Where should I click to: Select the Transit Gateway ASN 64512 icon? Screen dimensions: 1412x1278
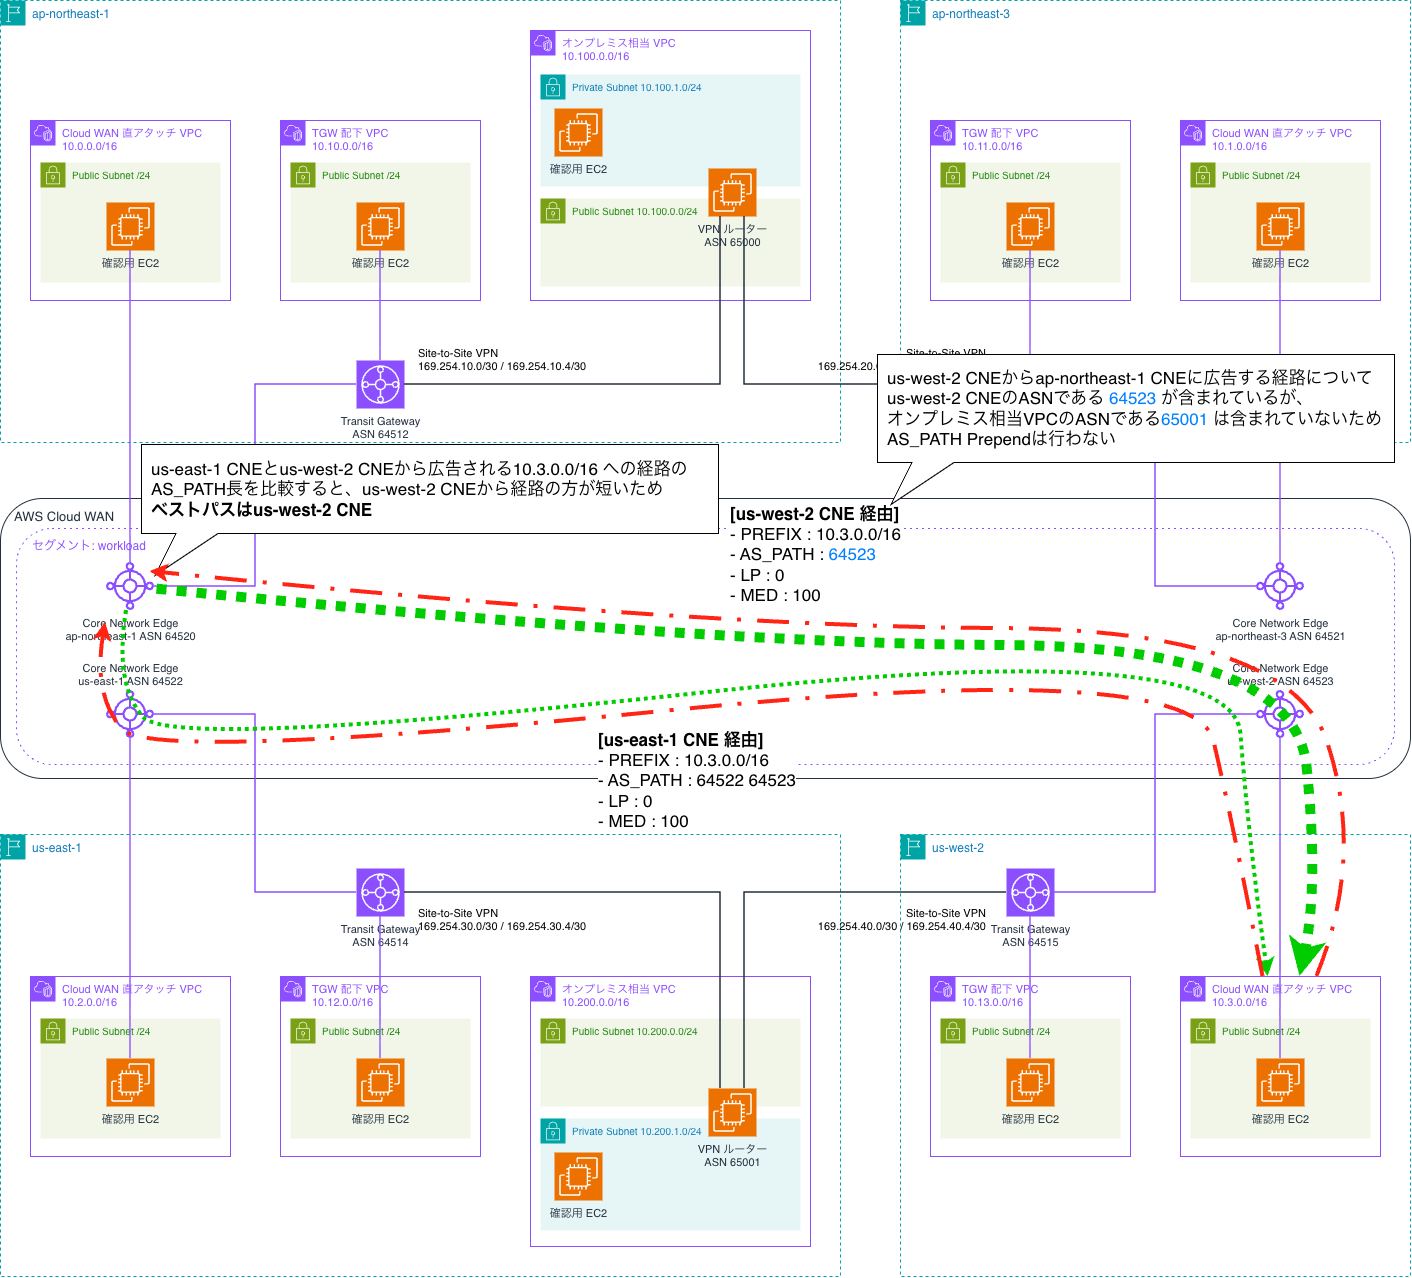380,384
